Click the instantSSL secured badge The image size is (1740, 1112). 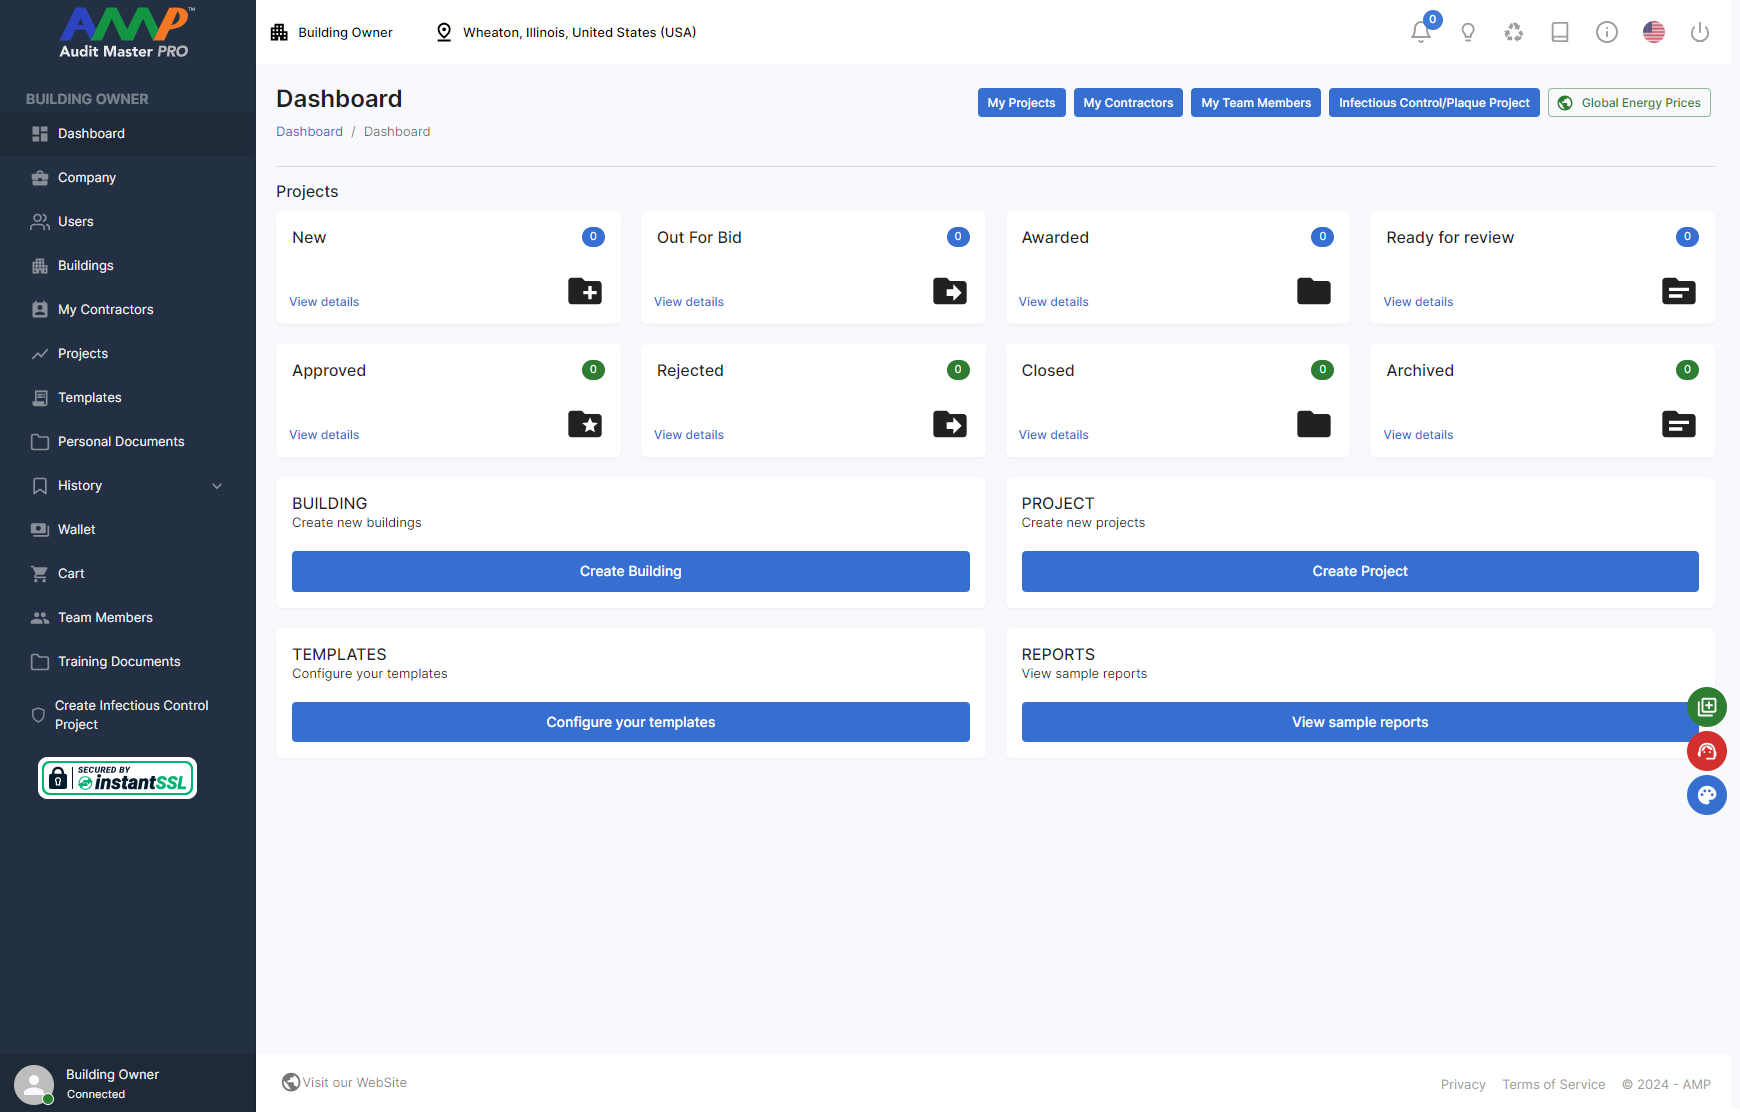pos(118,778)
